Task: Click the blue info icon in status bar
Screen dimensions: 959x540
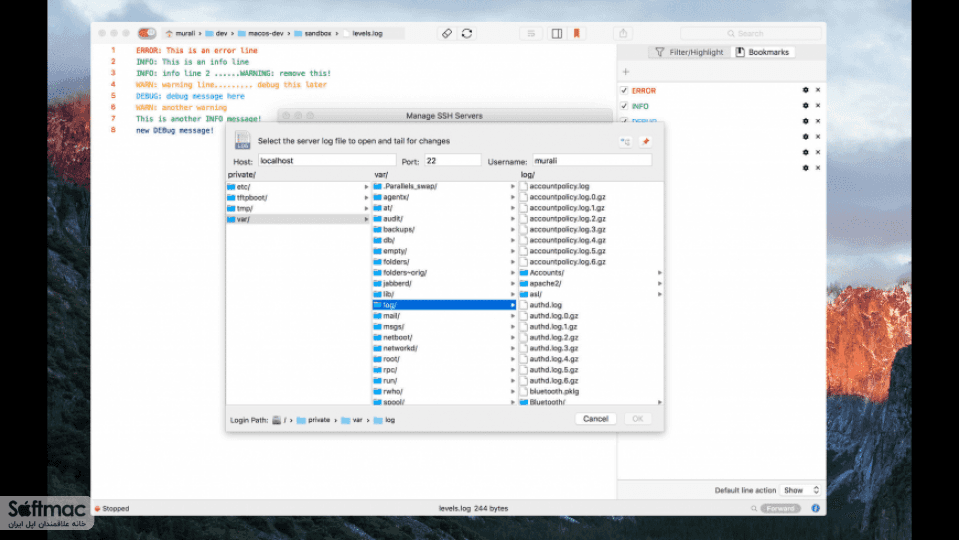Action: point(815,508)
